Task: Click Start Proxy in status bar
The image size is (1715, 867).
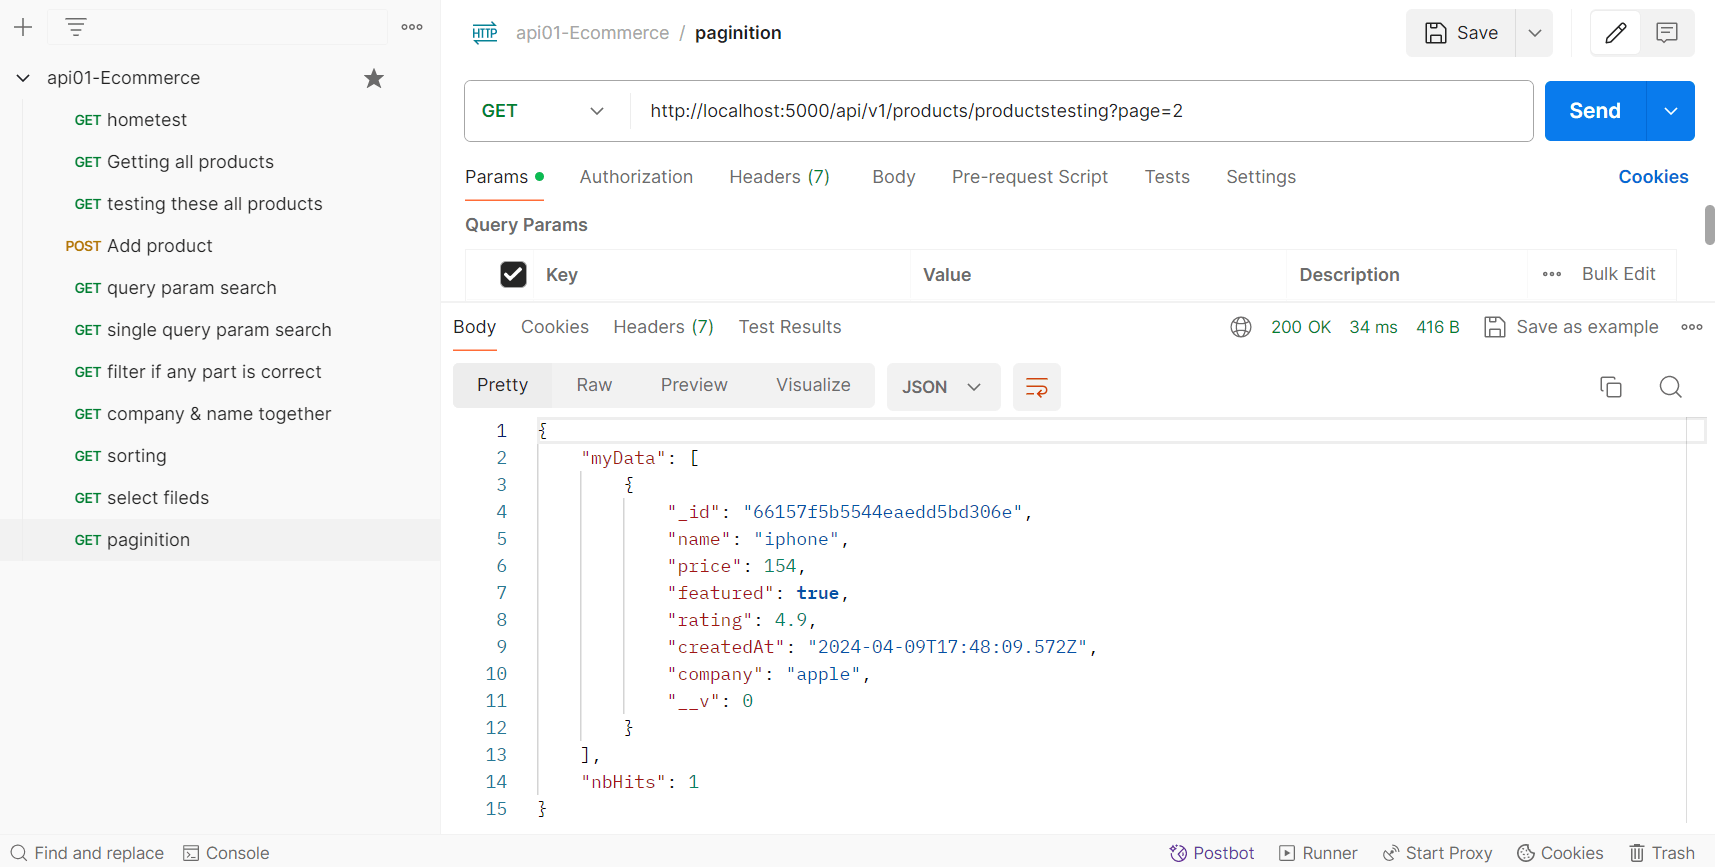Action: tap(1437, 853)
